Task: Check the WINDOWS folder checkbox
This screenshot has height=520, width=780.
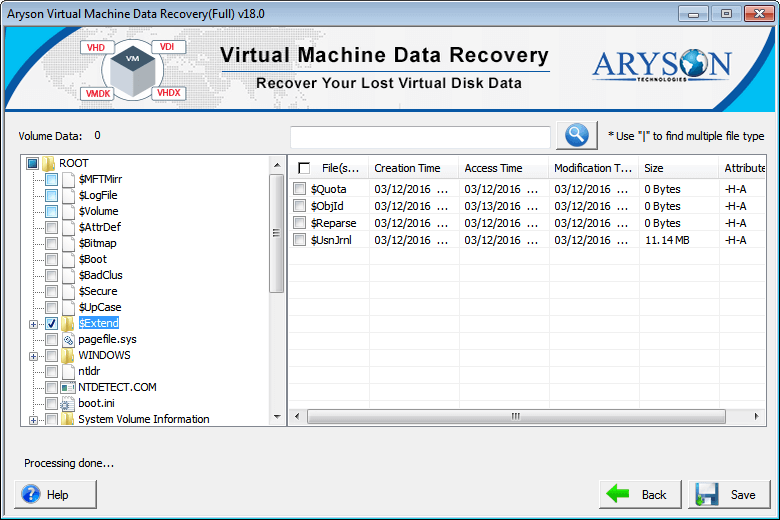Action: coord(52,355)
